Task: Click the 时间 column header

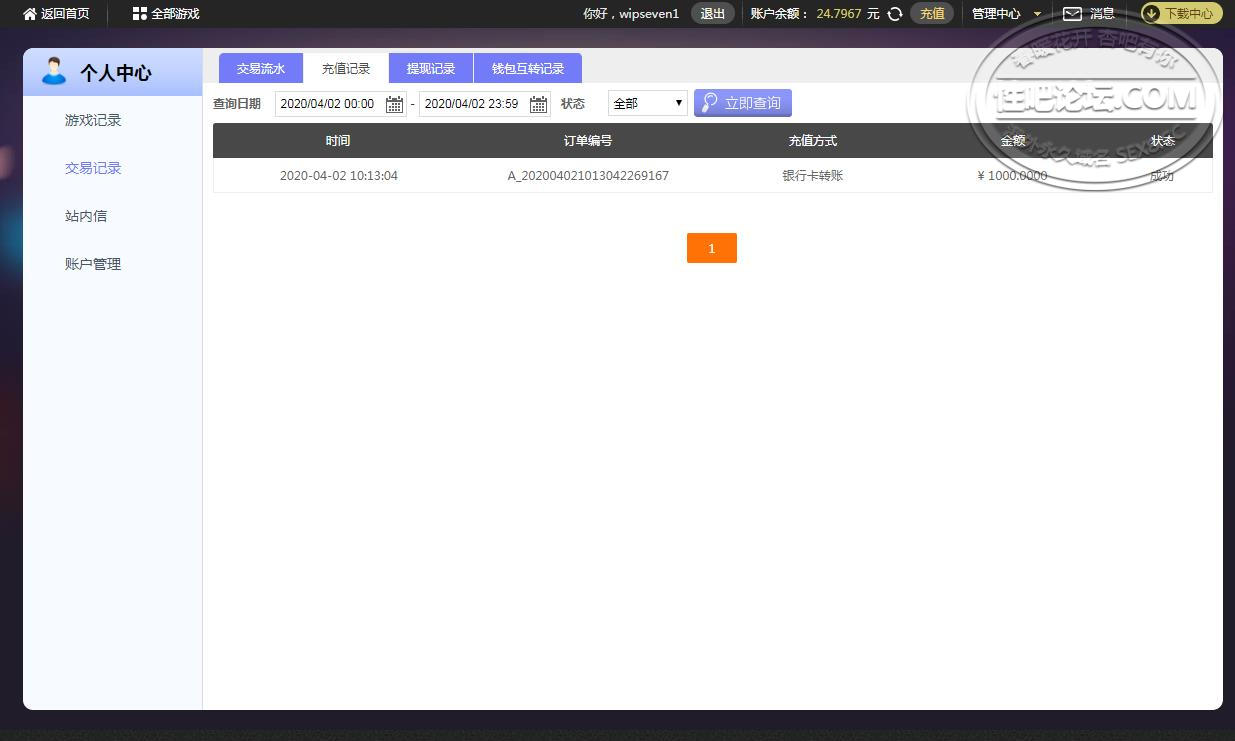Action: point(338,141)
